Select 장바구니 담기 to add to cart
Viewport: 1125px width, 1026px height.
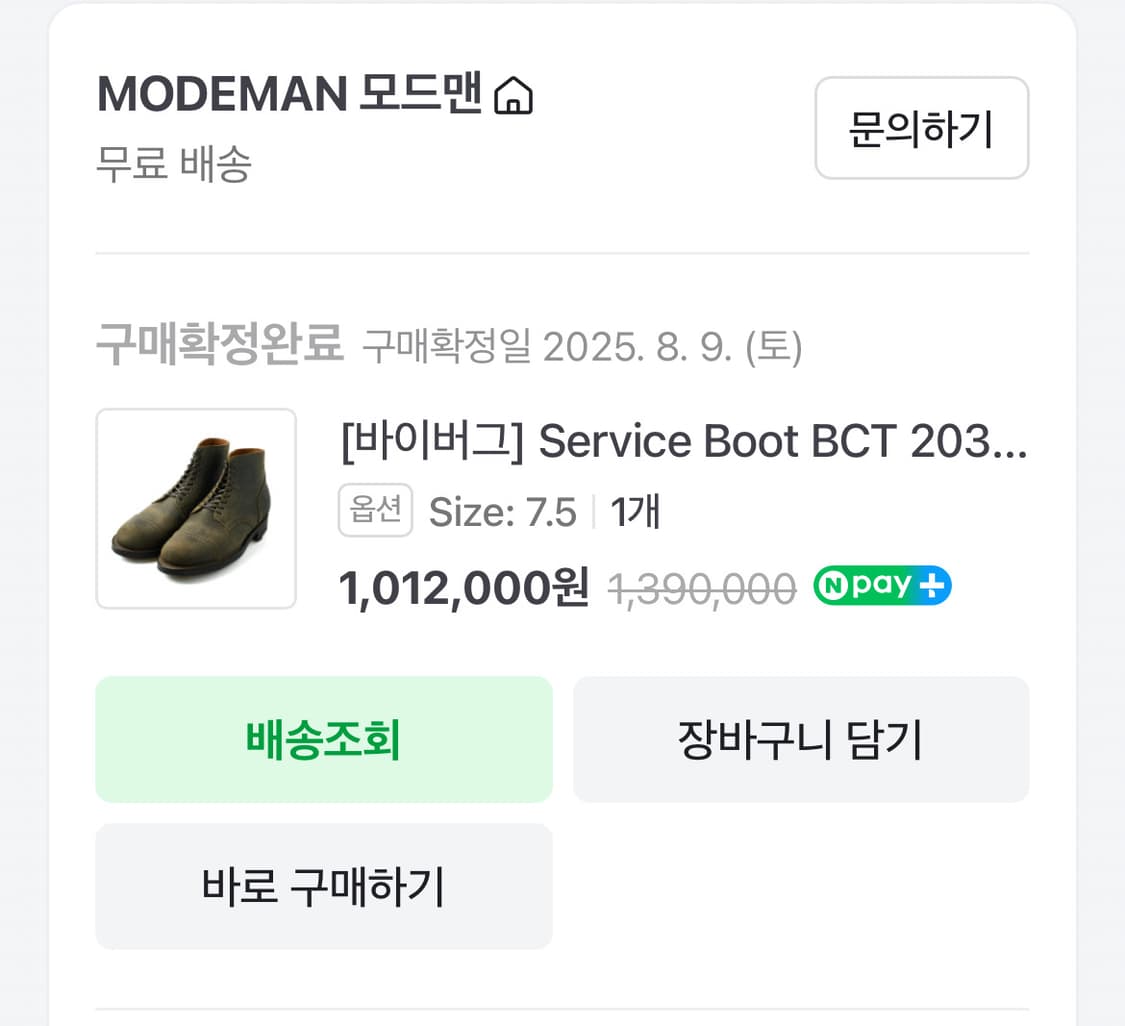(x=800, y=739)
